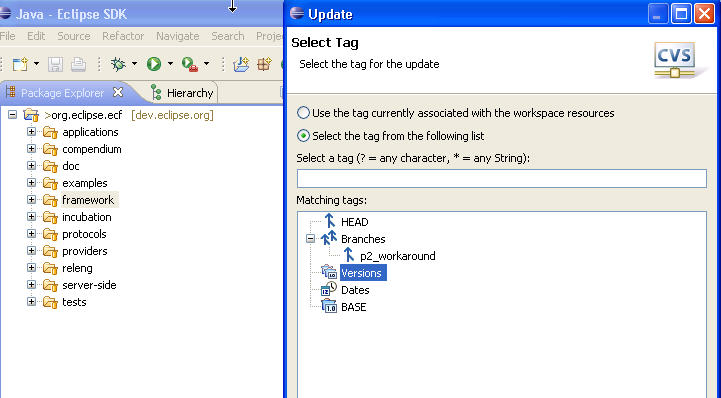Select the compendium folder label

pyautogui.click(x=92, y=149)
